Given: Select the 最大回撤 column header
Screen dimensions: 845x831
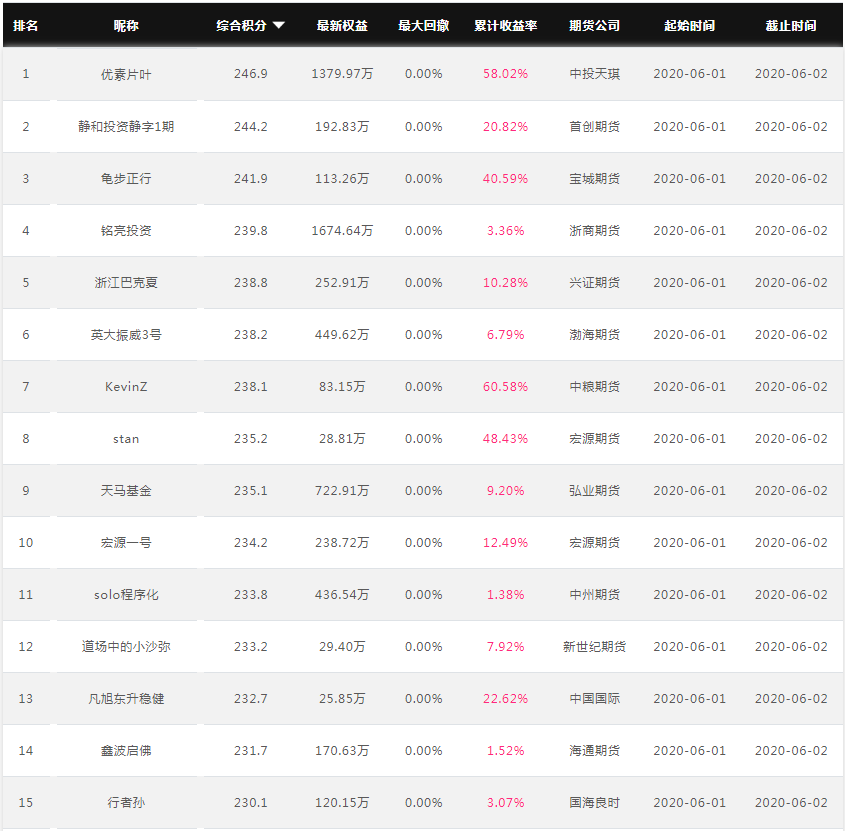Looking at the screenshot, I should (x=424, y=25).
